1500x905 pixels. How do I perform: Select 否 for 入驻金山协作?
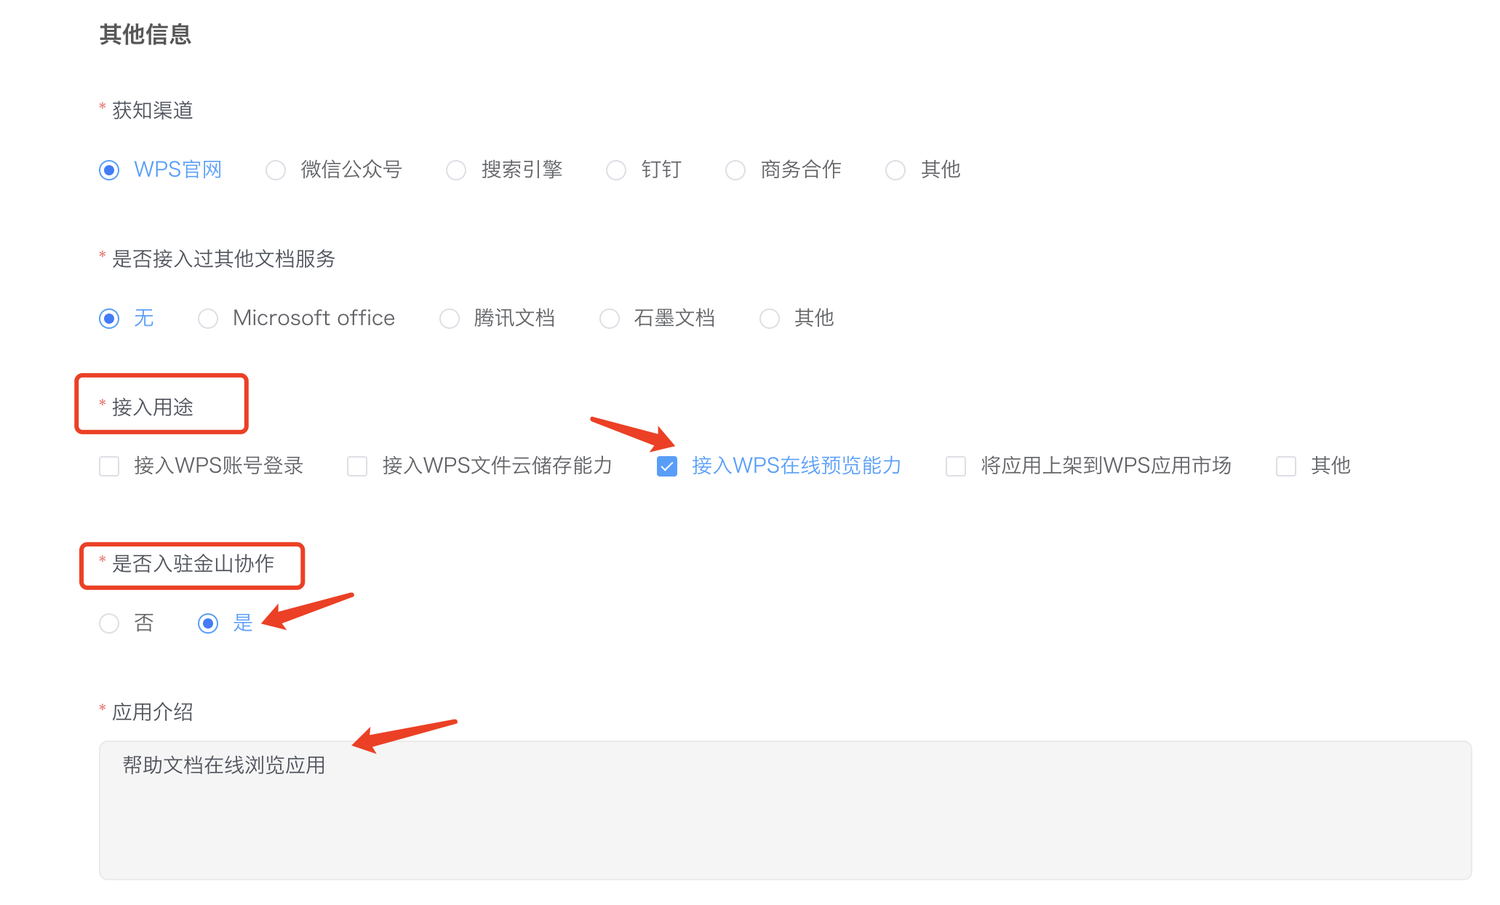pyautogui.click(x=110, y=624)
